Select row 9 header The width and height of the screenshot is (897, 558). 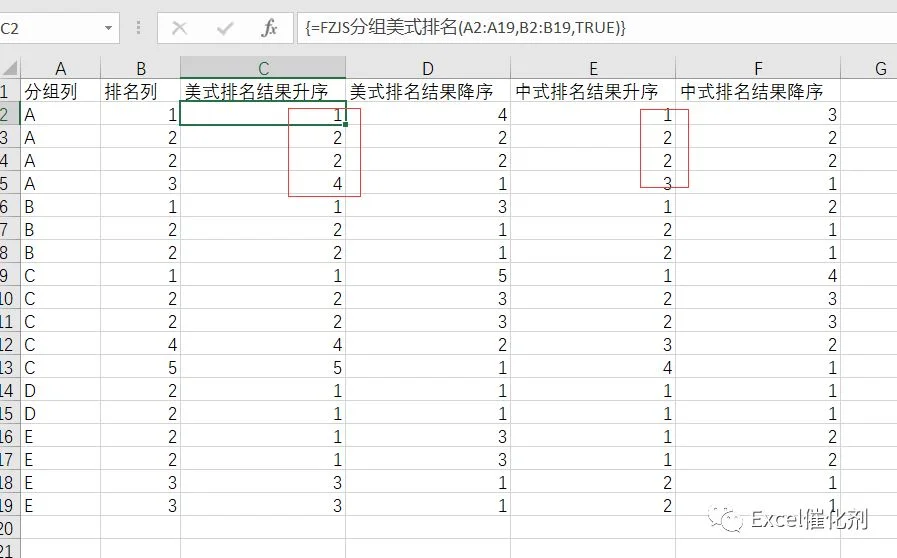(10, 275)
